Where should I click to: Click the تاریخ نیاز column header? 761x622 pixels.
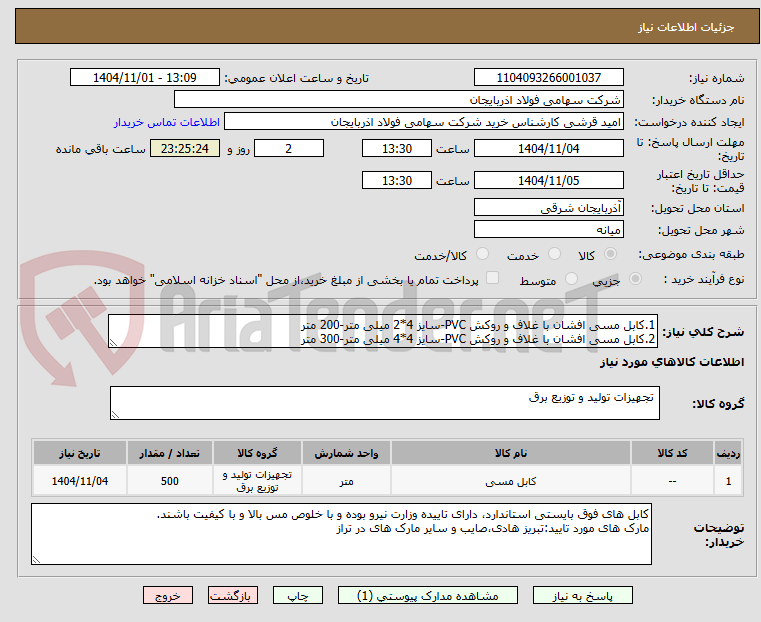(x=80, y=453)
